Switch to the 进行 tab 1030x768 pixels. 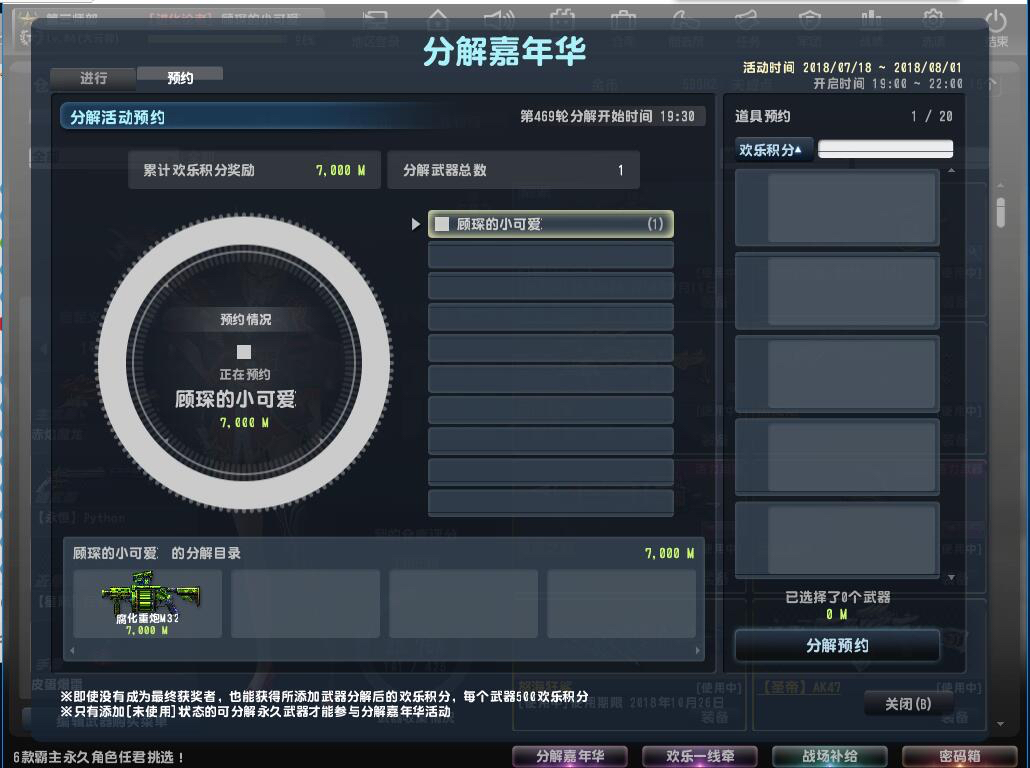(x=93, y=78)
